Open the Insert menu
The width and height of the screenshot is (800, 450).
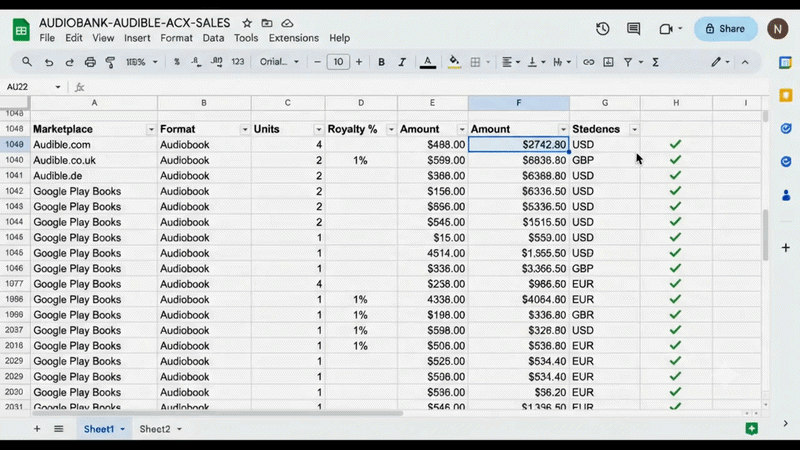[137, 38]
